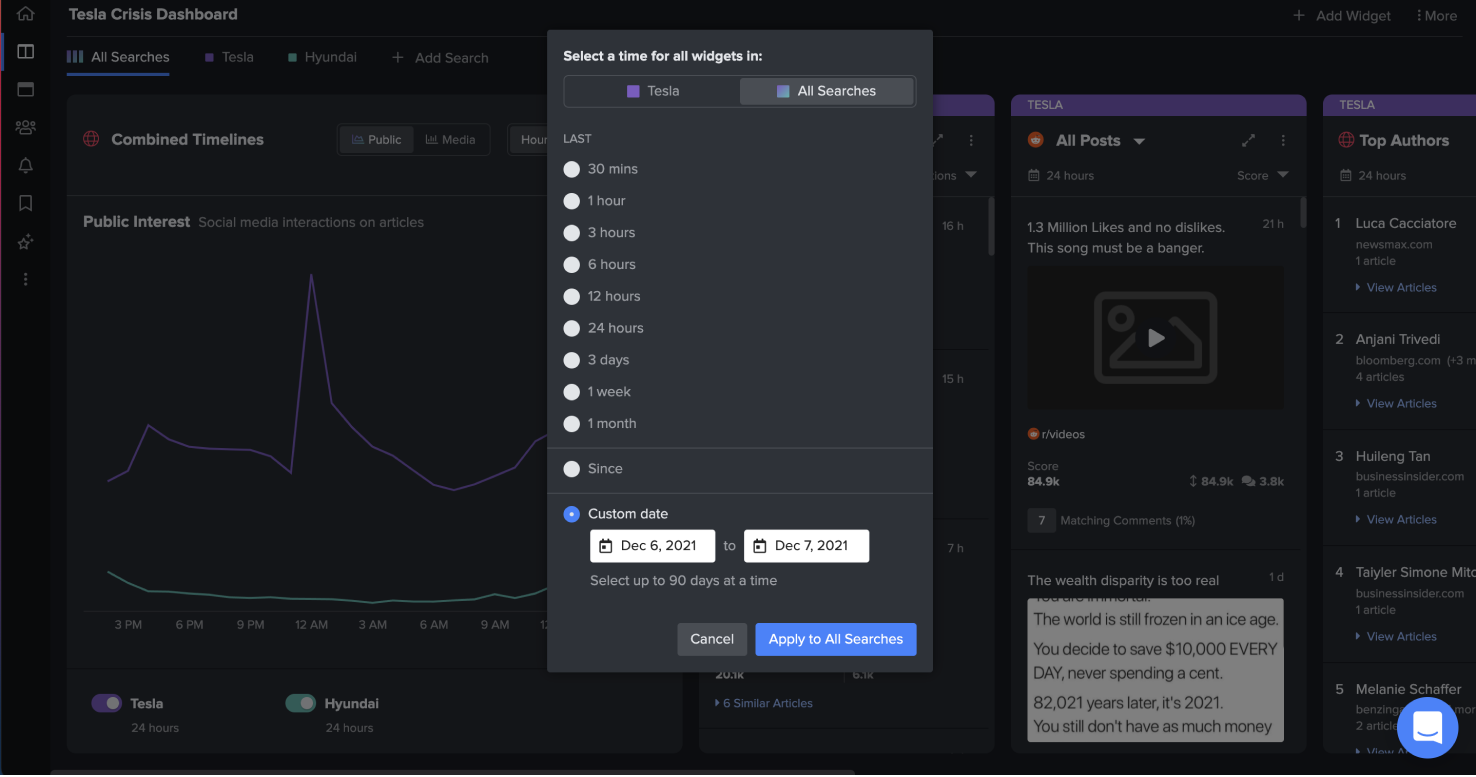Cancel the time selection dialog
The width and height of the screenshot is (1476, 777).
tap(712, 639)
